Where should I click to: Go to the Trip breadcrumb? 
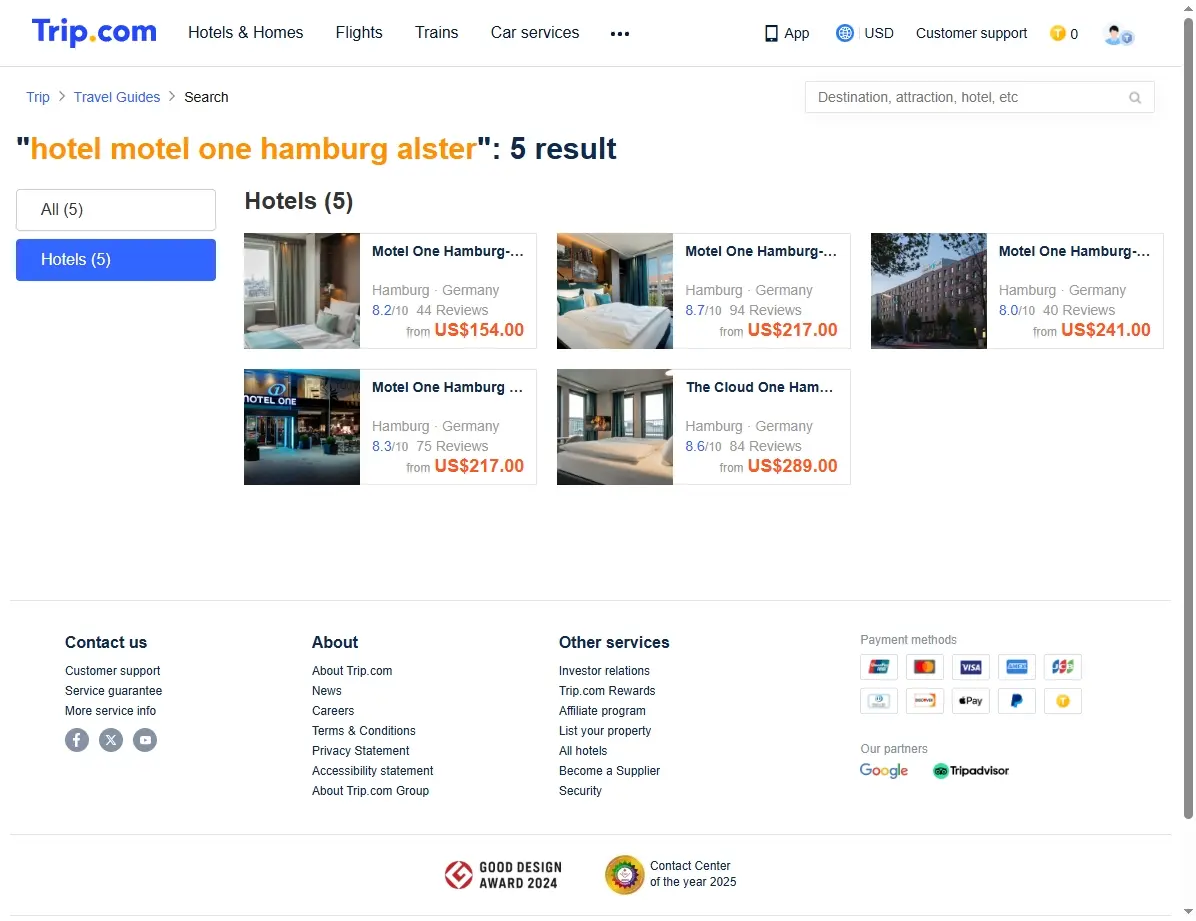point(37,97)
